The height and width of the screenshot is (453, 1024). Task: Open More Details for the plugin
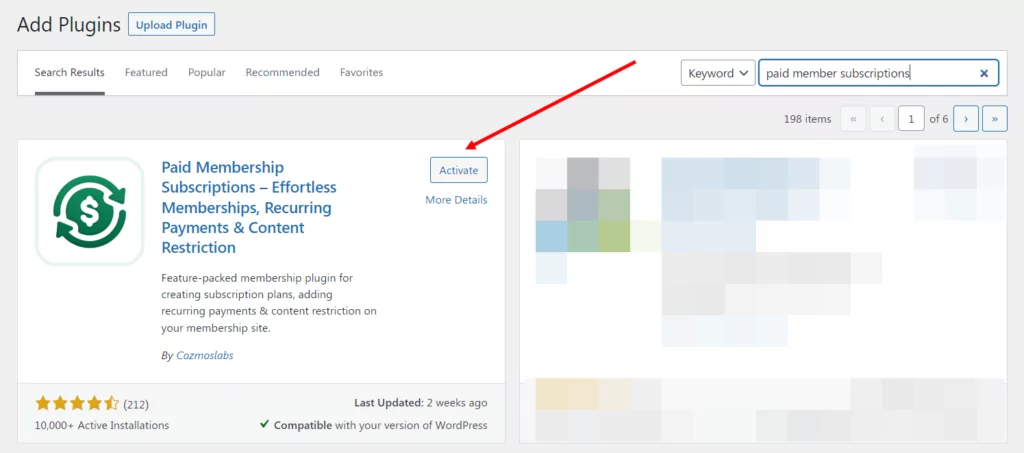[456, 200]
